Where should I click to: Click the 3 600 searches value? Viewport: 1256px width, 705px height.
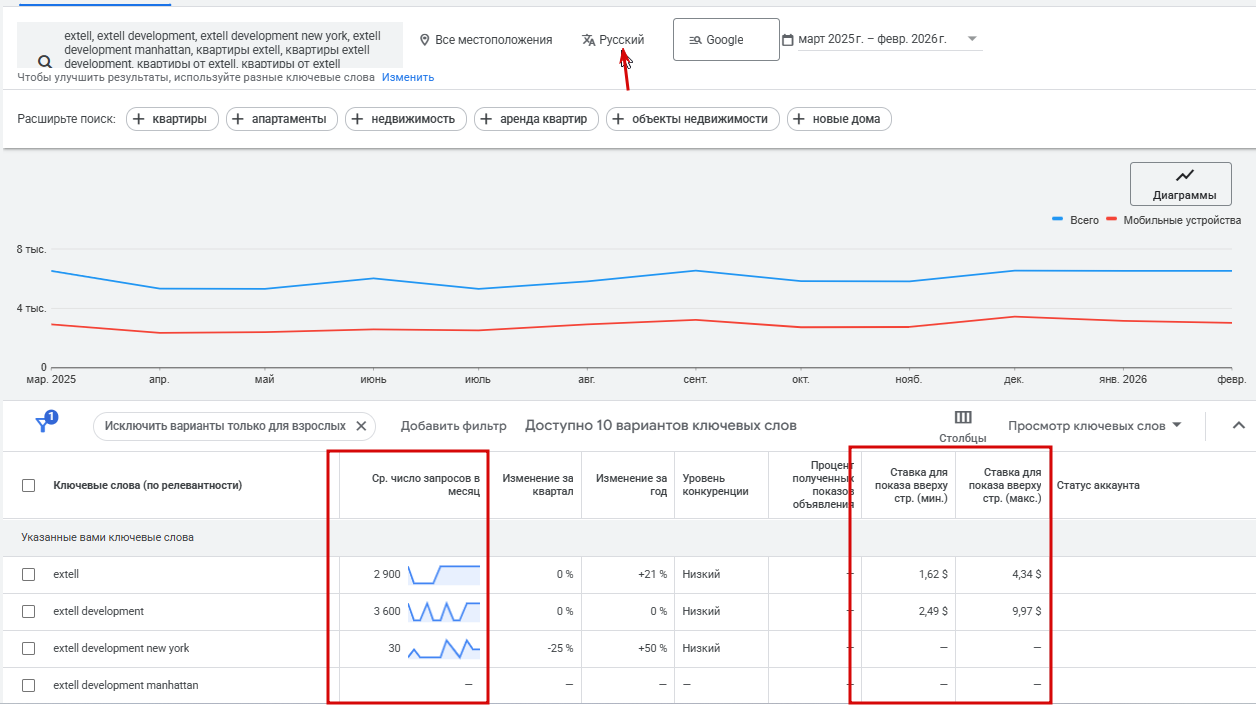pyautogui.click(x=387, y=612)
